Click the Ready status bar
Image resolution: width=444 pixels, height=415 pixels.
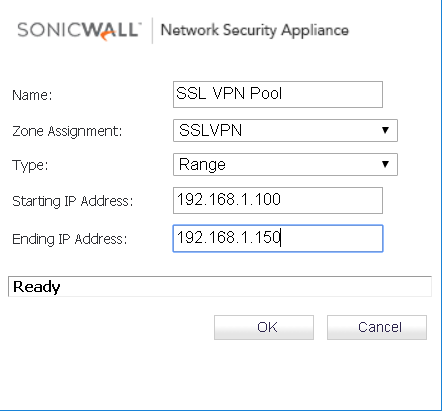coord(220,286)
